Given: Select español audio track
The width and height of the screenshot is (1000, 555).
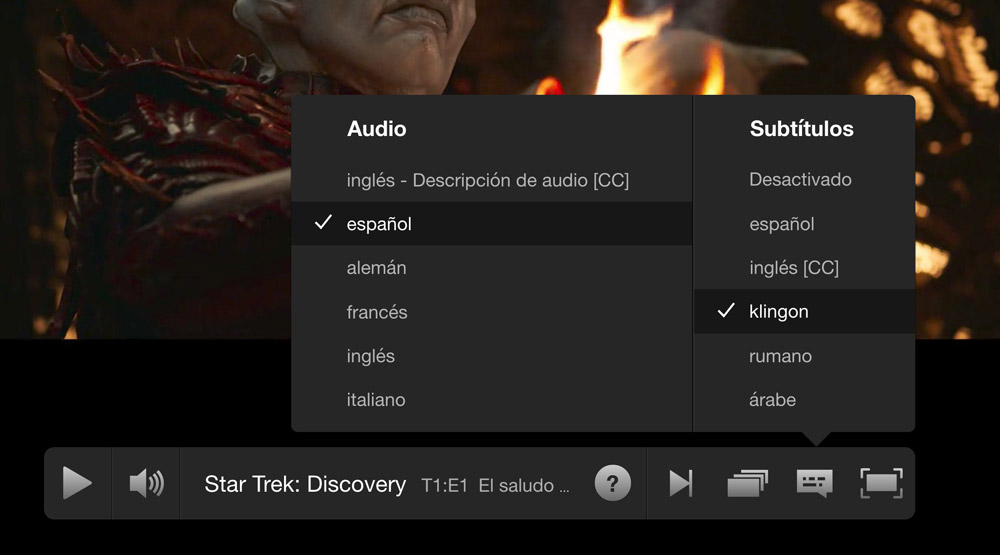Looking at the screenshot, I should click(492, 224).
